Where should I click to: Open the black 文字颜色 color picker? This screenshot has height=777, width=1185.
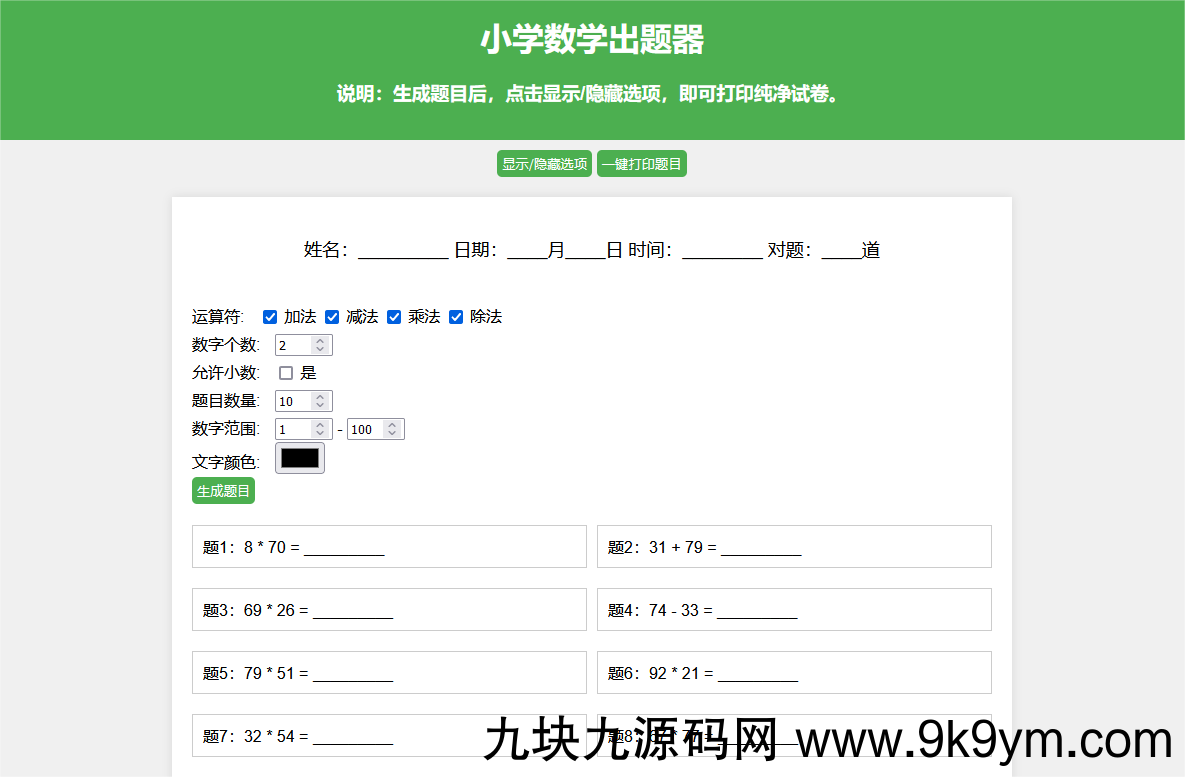tap(300, 458)
